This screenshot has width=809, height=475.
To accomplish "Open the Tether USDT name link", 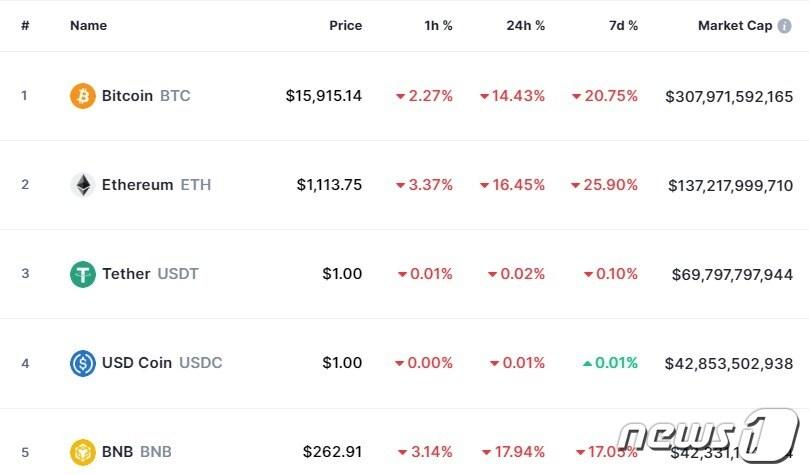I will pyautogui.click(x=150, y=274).
